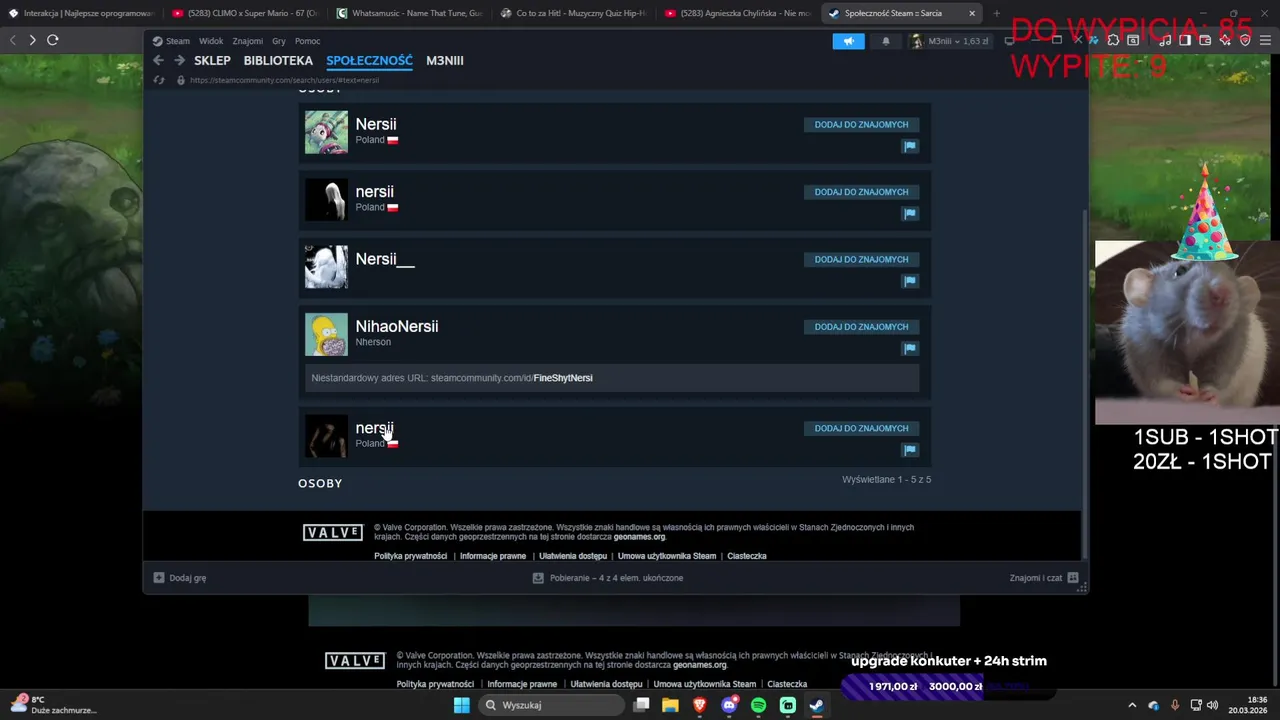Click the taskbar search box Wyszukaj
1280x720 pixels.
click(x=550, y=705)
